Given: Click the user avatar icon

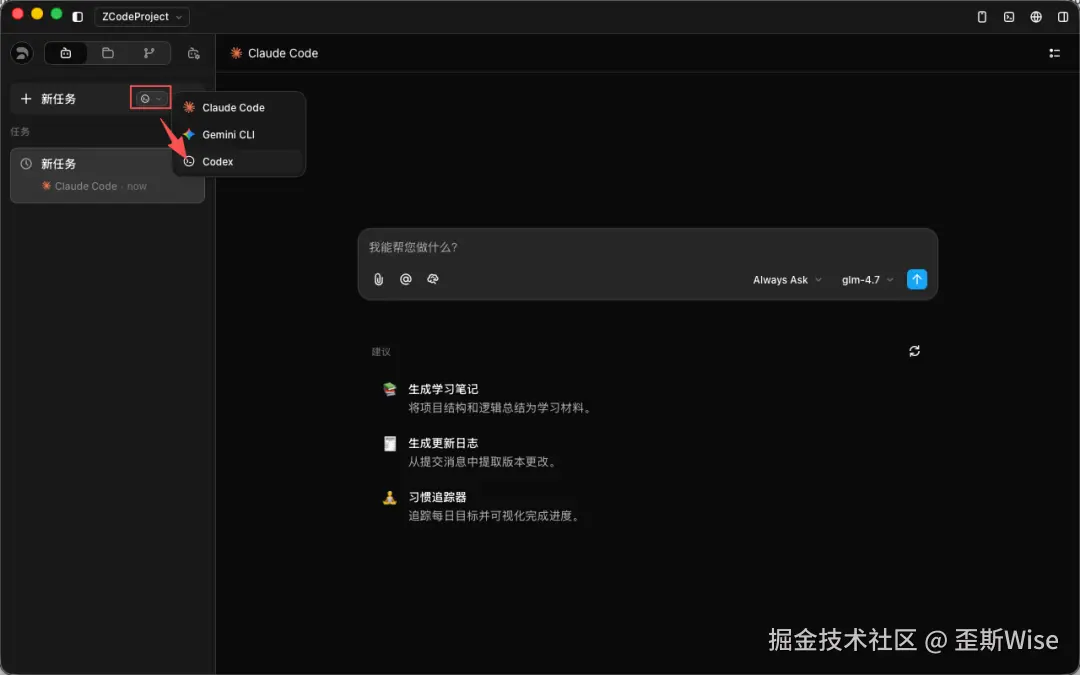Looking at the screenshot, I should click(22, 53).
